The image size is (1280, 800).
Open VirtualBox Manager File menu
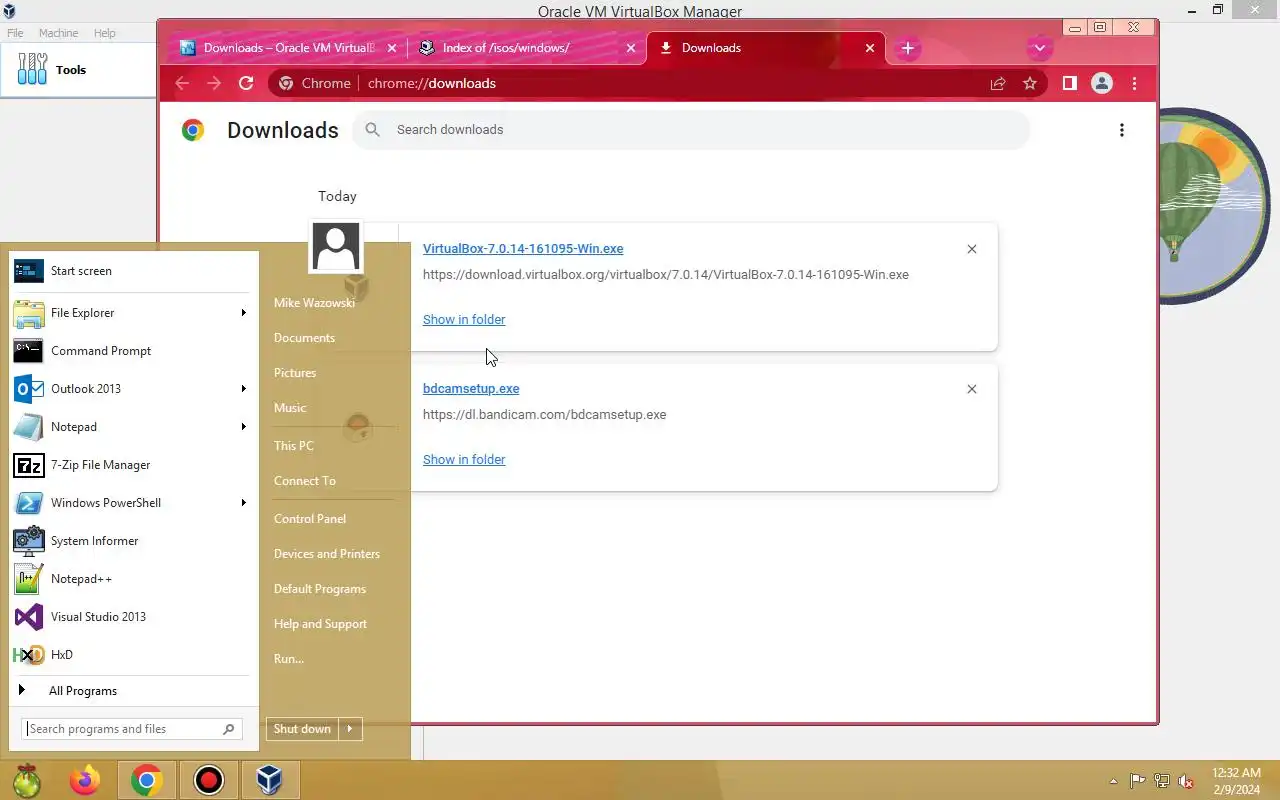pos(15,33)
